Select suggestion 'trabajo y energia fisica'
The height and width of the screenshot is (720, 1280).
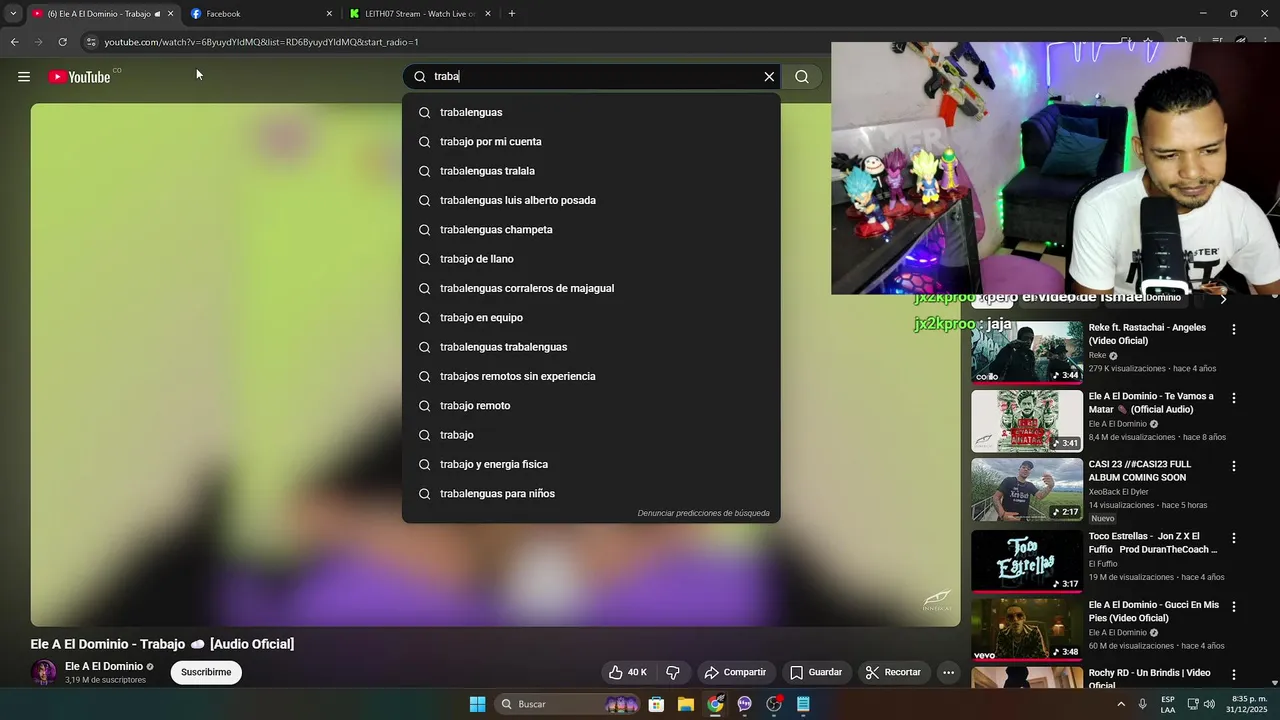(x=591, y=464)
